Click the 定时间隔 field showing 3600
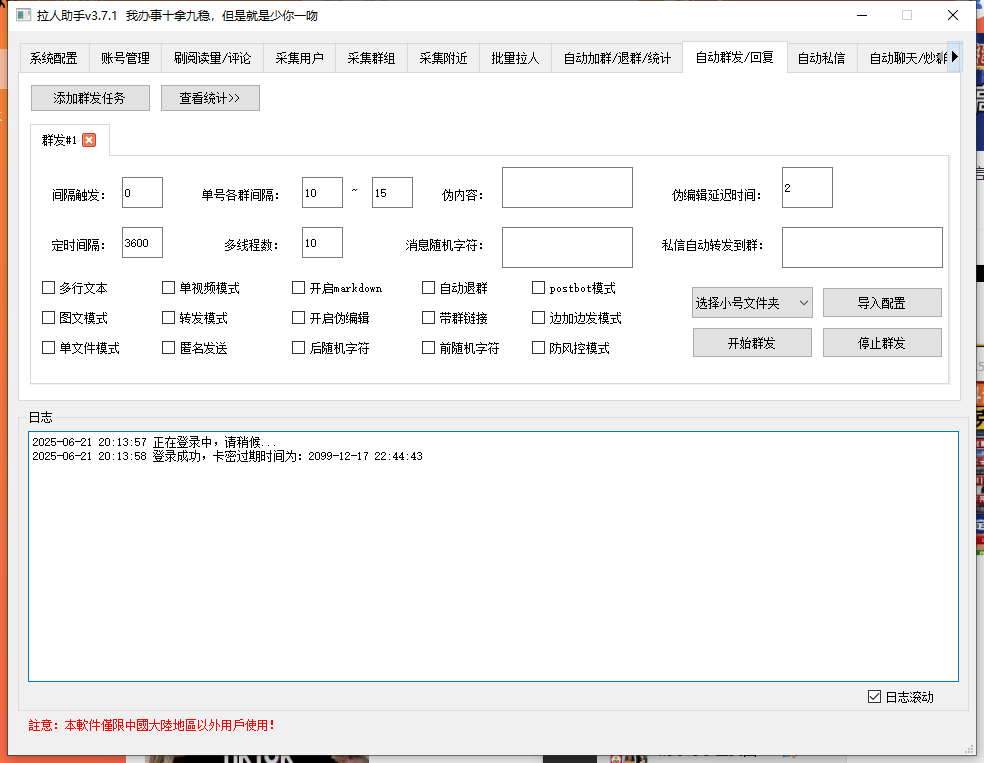 142,243
